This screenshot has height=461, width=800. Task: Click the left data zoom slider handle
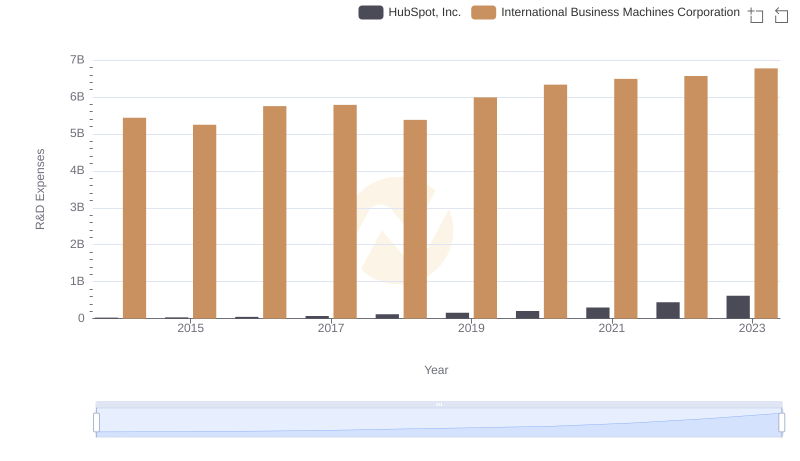(96, 423)
